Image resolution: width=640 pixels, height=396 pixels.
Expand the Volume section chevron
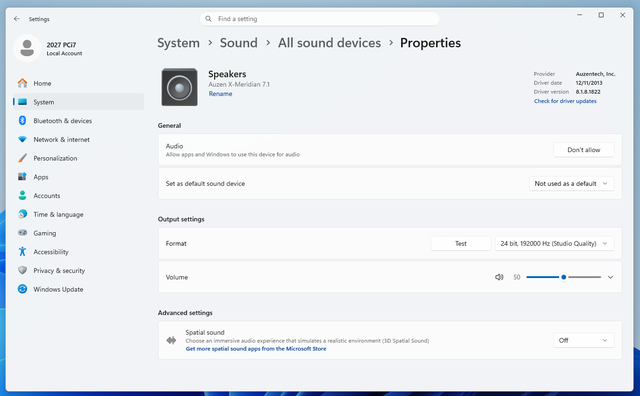tap(611, 277)
